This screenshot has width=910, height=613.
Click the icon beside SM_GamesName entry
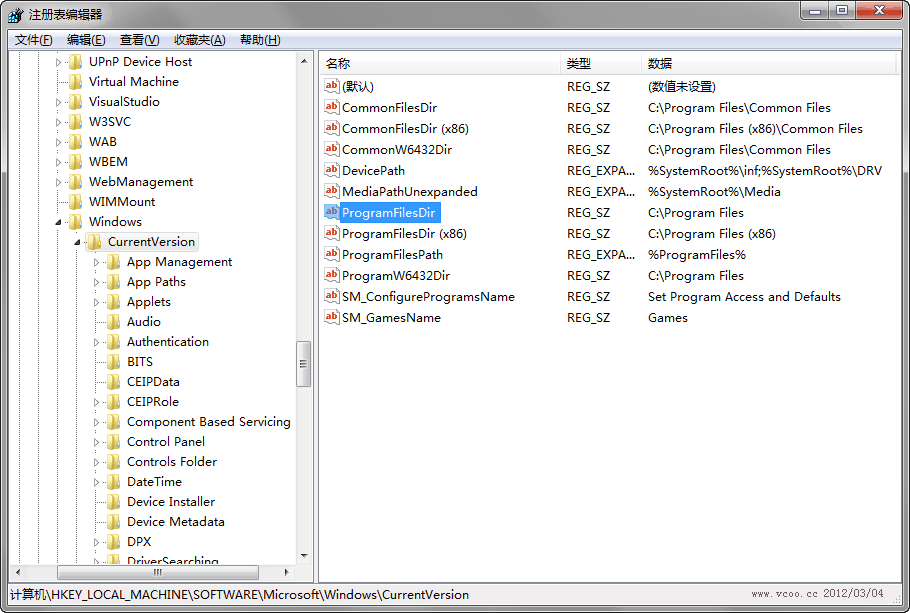tap(332, 317)
